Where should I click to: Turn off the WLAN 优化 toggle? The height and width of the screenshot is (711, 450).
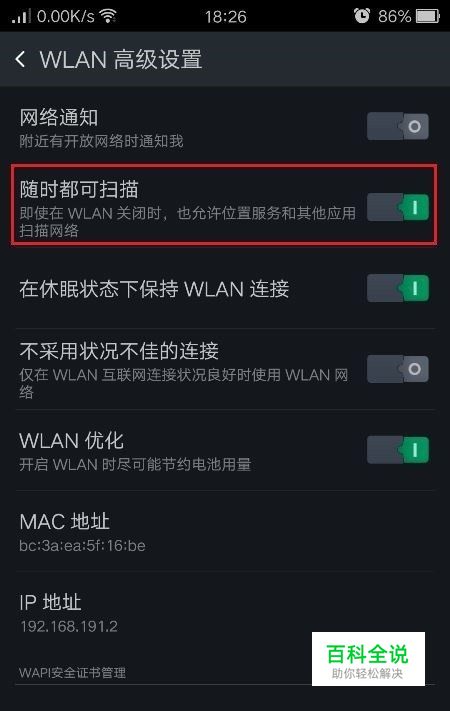(398, 450)
